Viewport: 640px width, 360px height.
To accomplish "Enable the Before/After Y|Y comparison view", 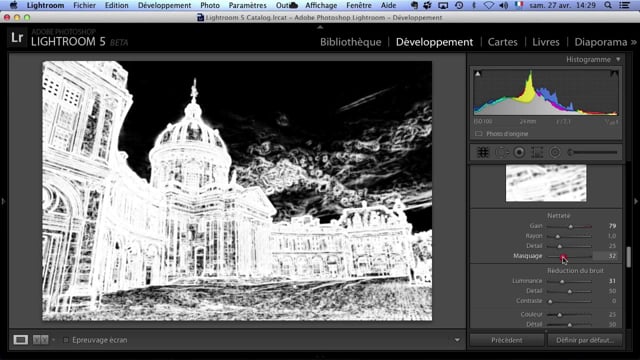I will pos(40,340).
